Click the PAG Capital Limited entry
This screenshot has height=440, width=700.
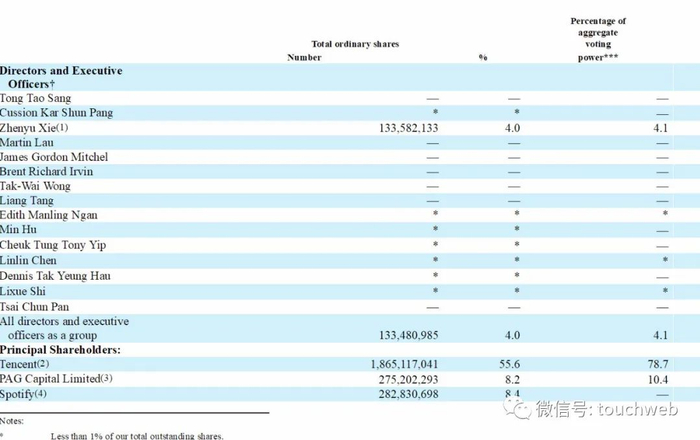tap(50, 379)
